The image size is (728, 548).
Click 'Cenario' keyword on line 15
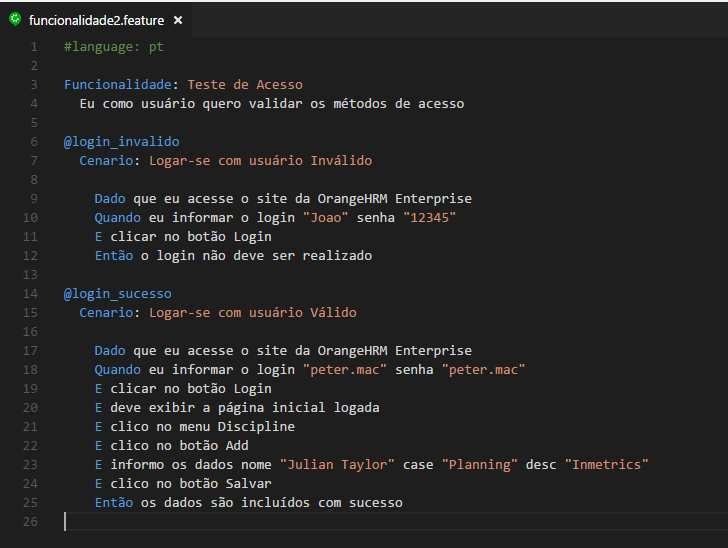coord(106,313)
